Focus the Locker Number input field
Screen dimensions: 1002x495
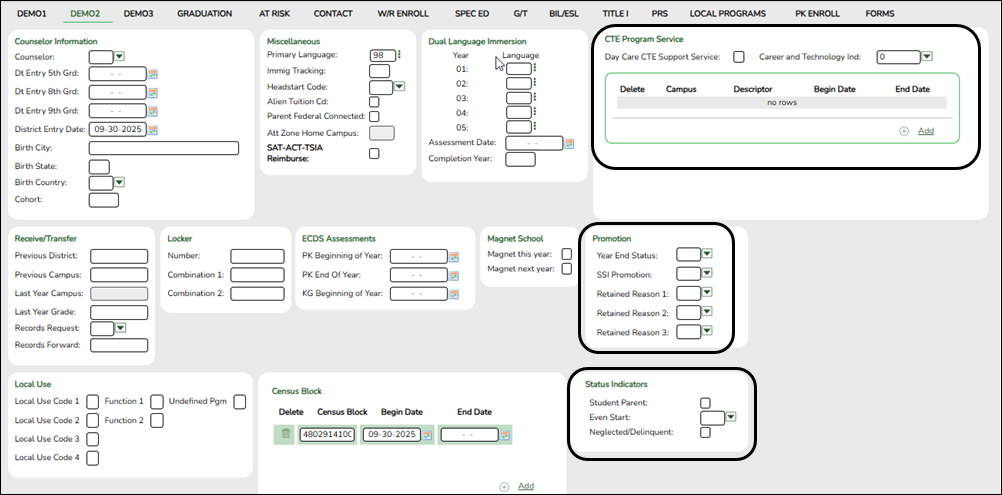point(257,256)
